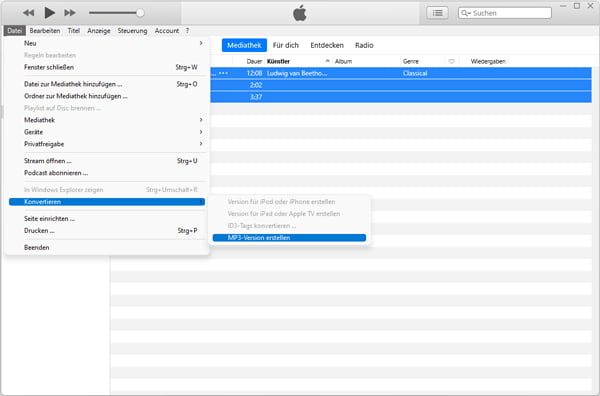Switch to the Für dich tab
600x396 pixels.
[285, 45]
